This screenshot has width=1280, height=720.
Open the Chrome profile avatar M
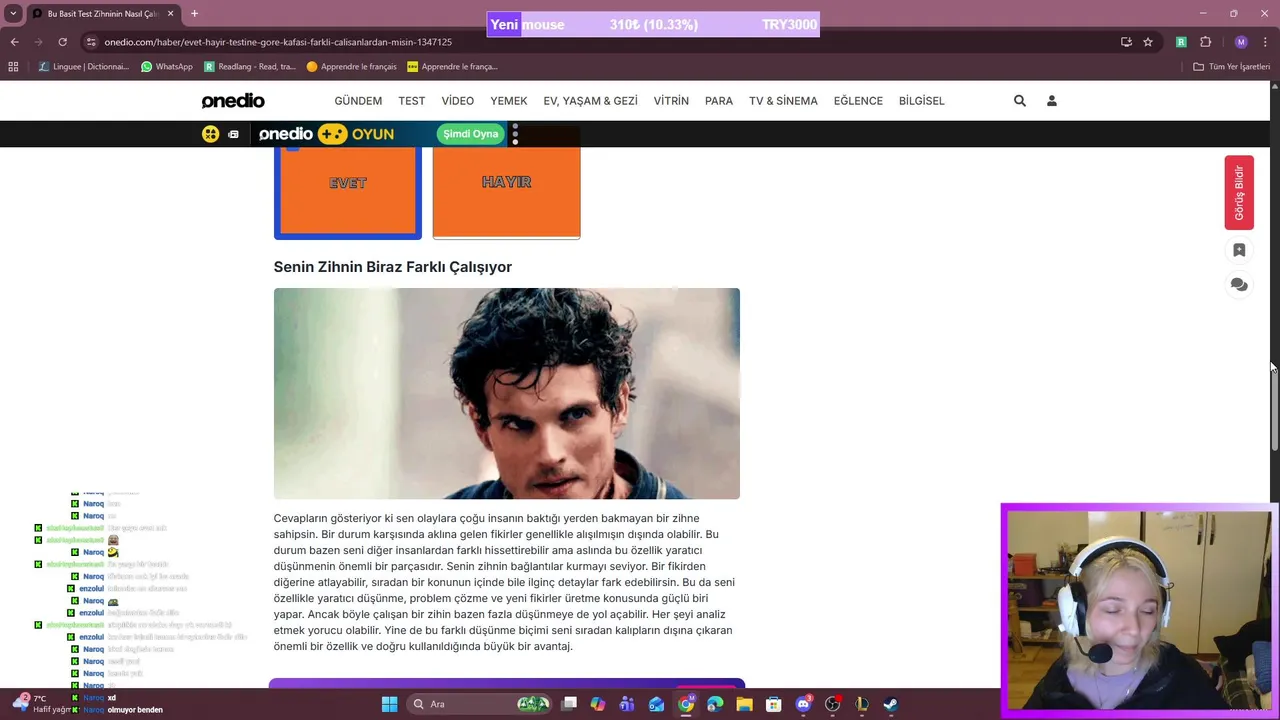1241,42
